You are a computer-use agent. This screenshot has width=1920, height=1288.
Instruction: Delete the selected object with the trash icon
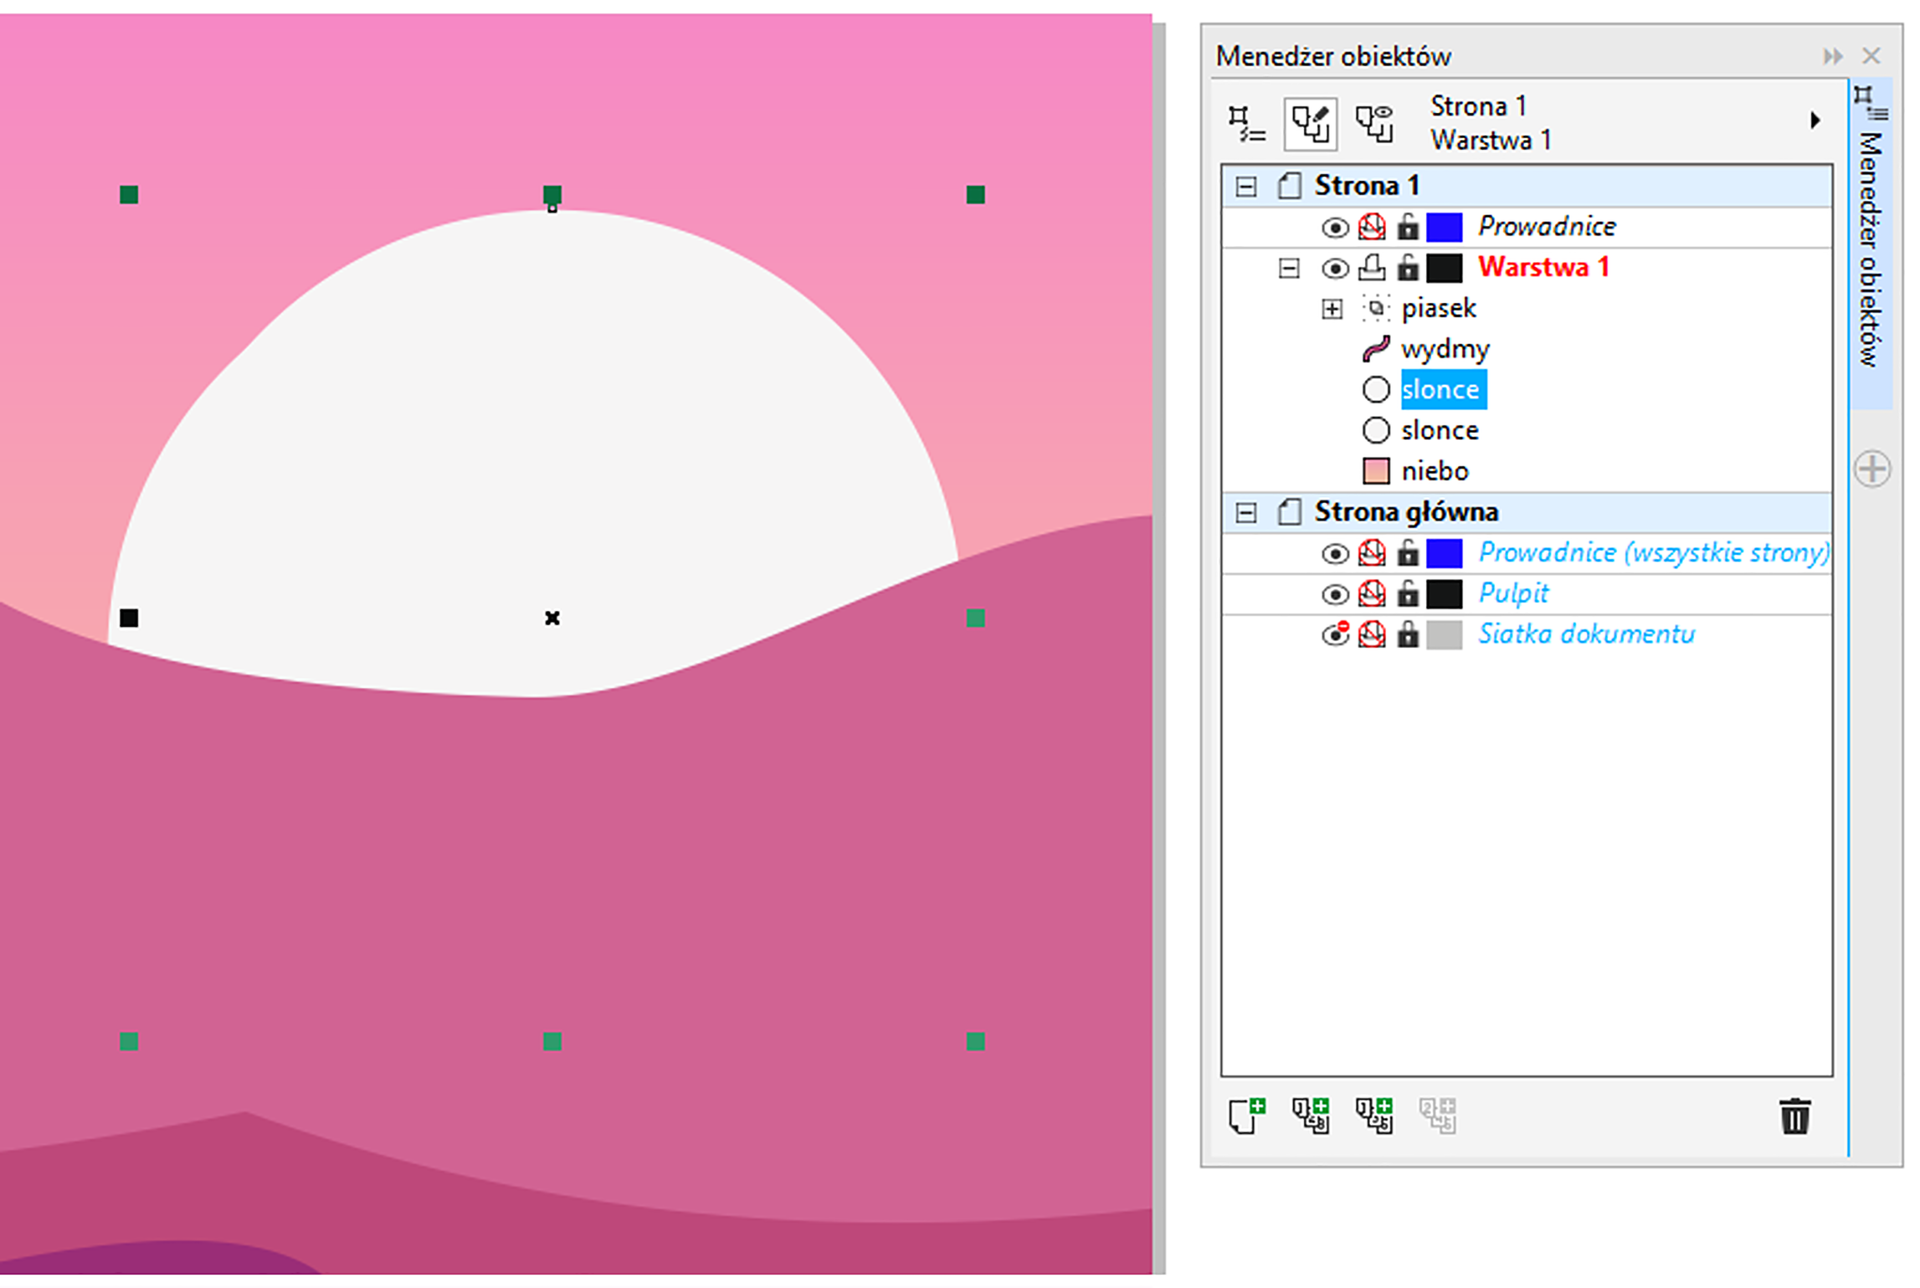[1794, 1116]
